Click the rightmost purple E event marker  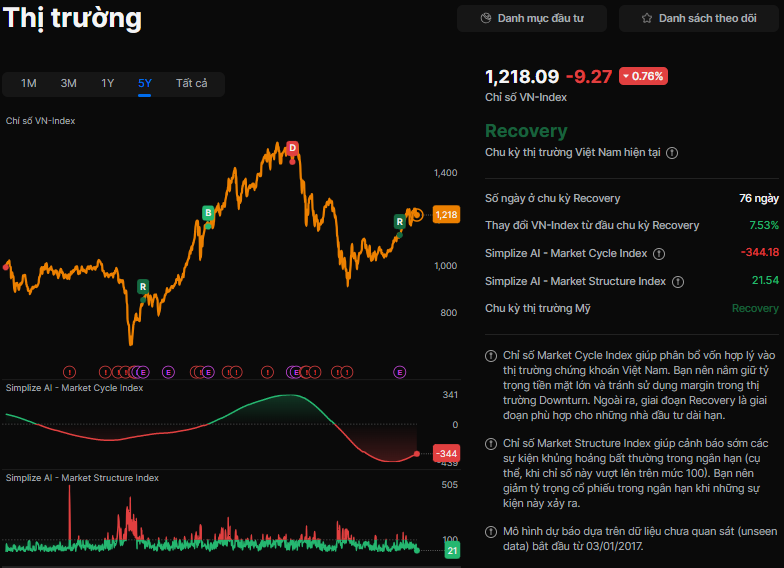[x=400, y=372]
